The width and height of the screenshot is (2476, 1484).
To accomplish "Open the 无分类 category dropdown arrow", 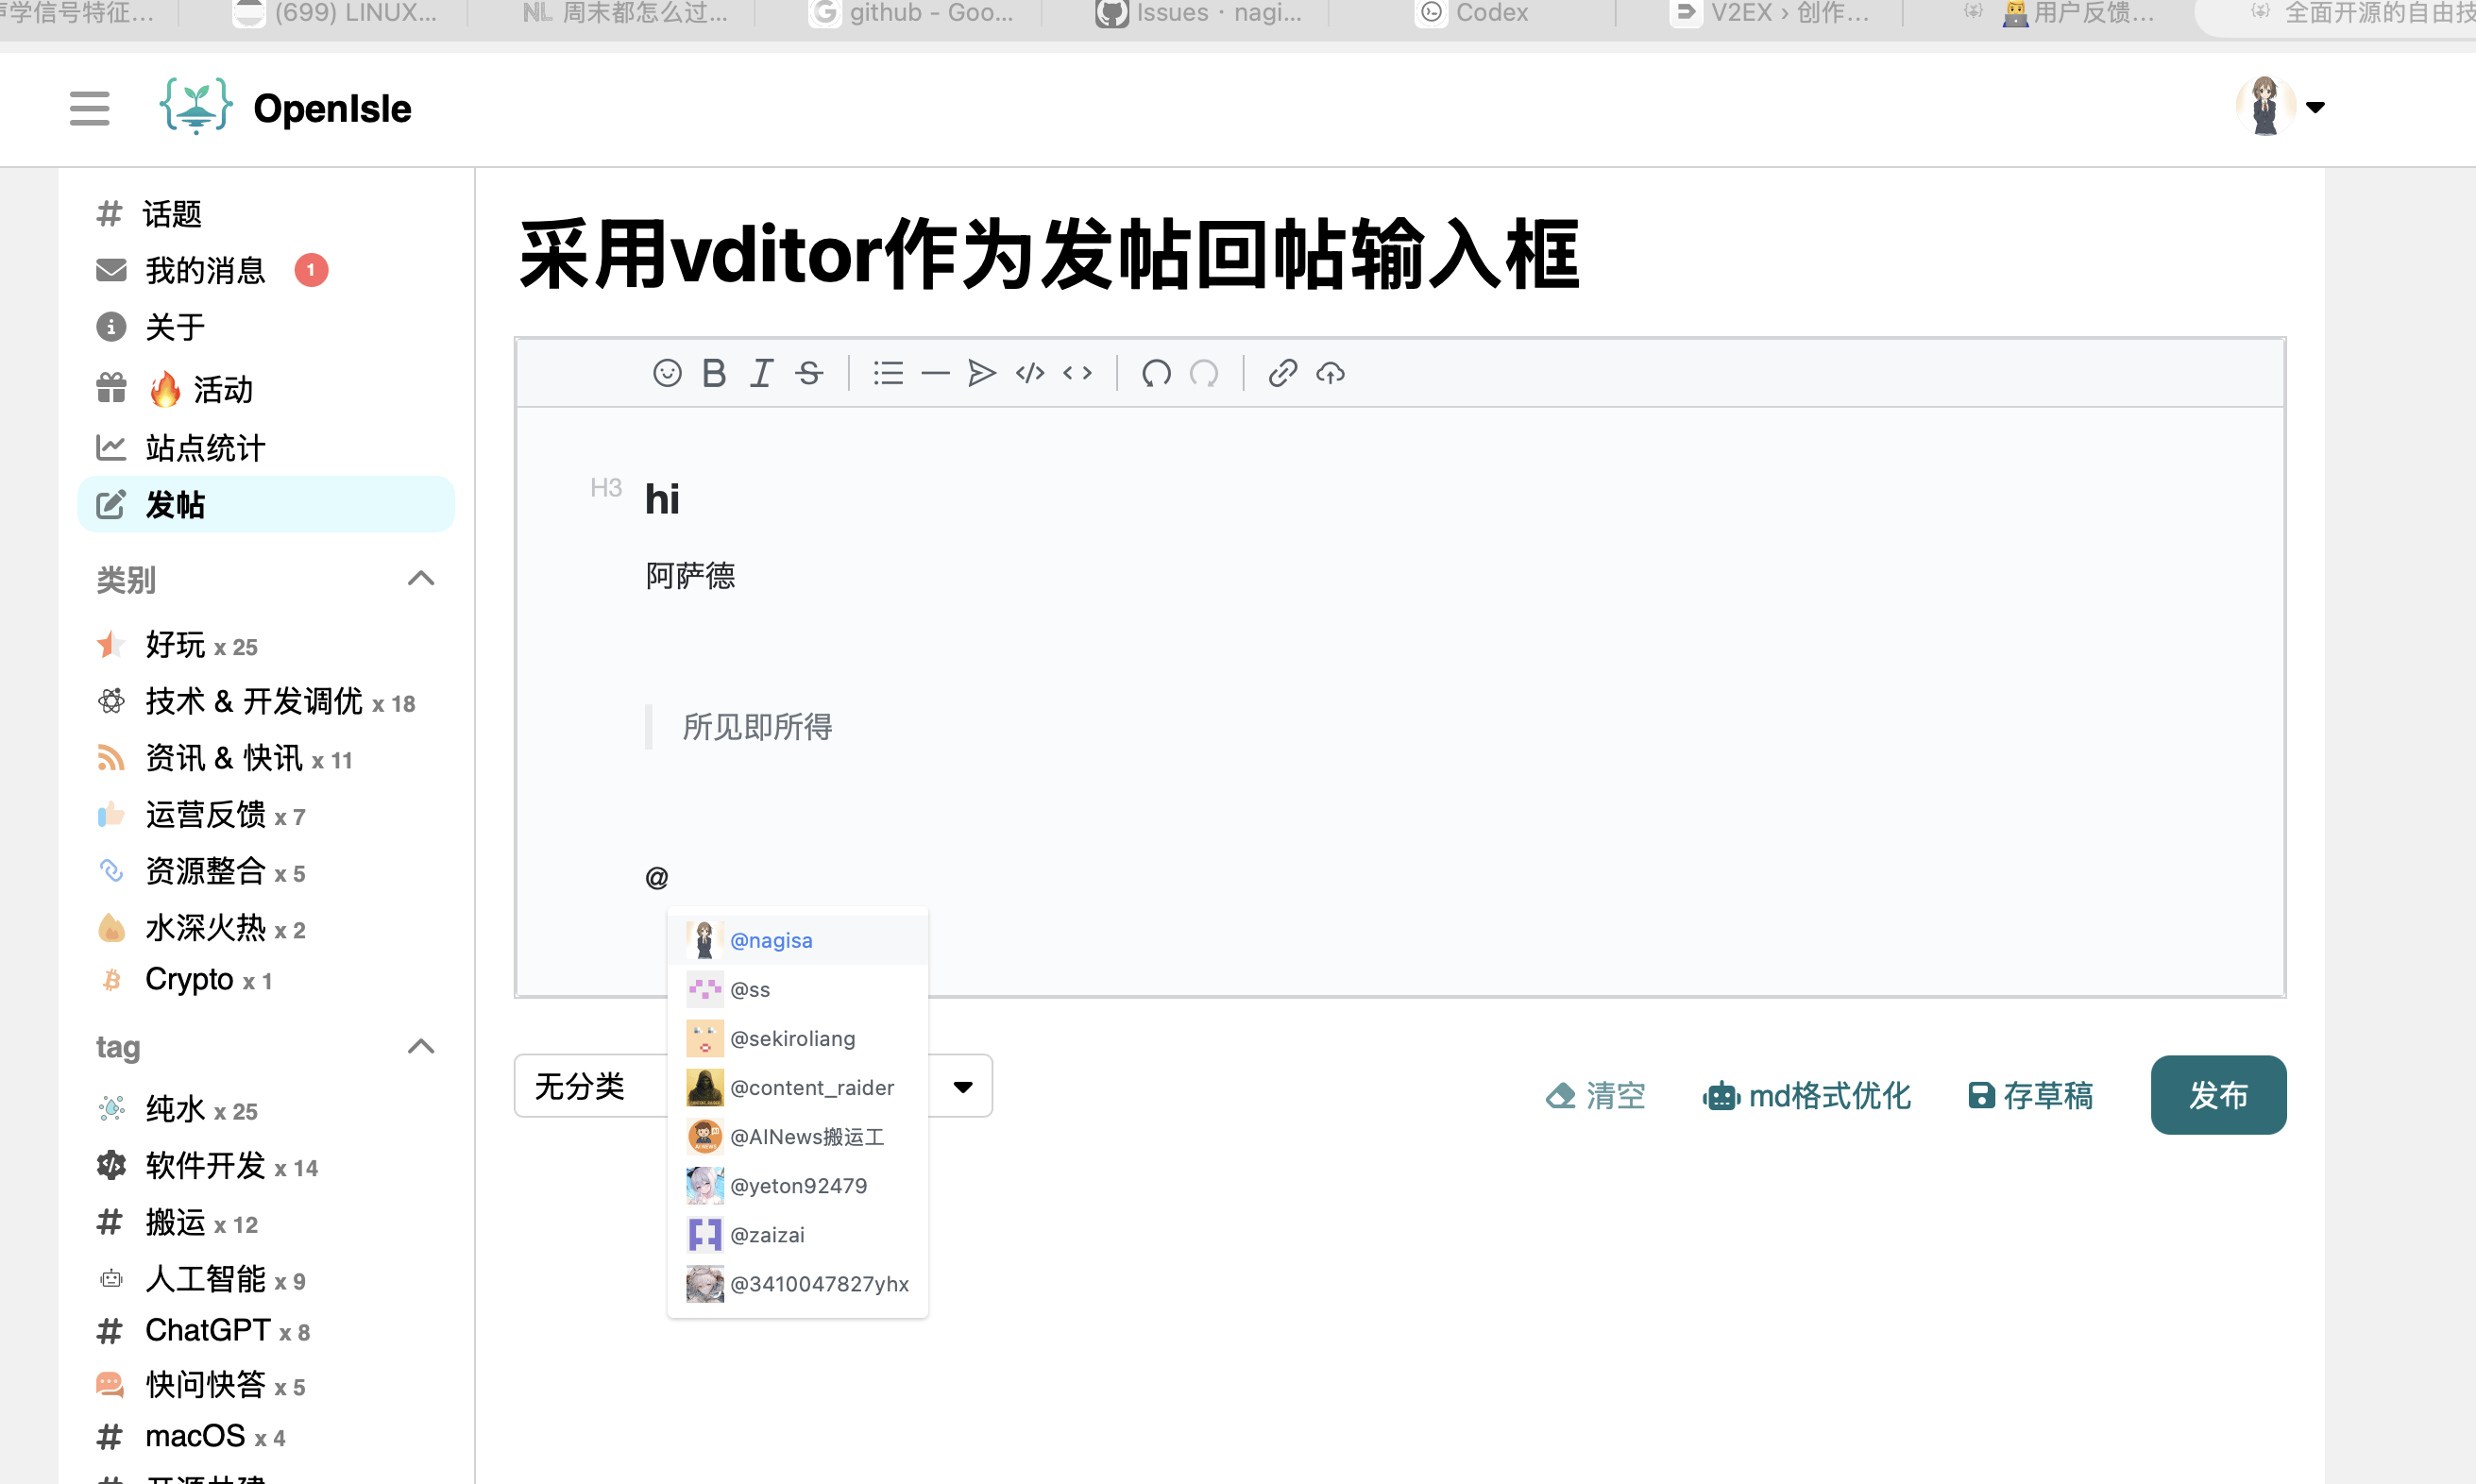I will 963,1087.
